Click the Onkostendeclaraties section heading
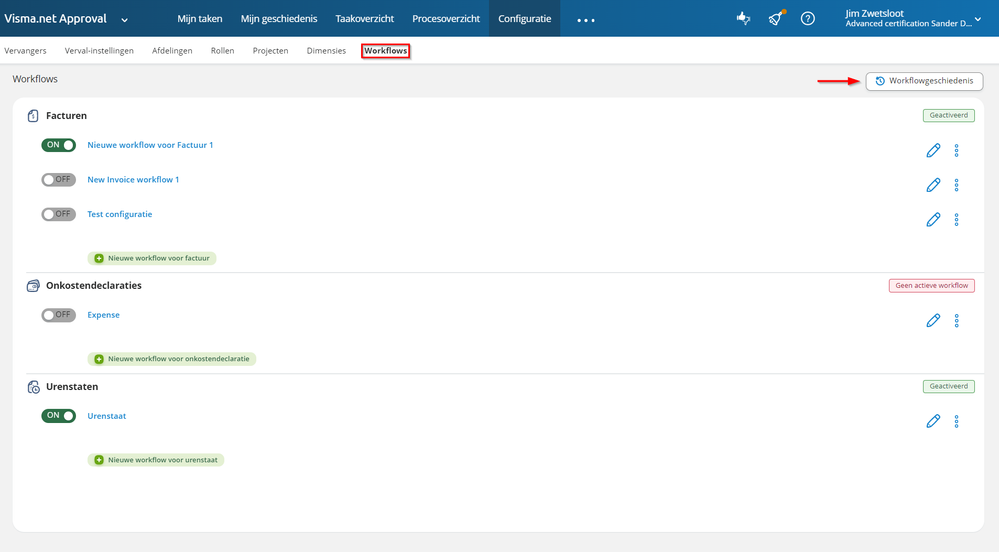Viewport: 999px width, 552px height. click(94, 286)
